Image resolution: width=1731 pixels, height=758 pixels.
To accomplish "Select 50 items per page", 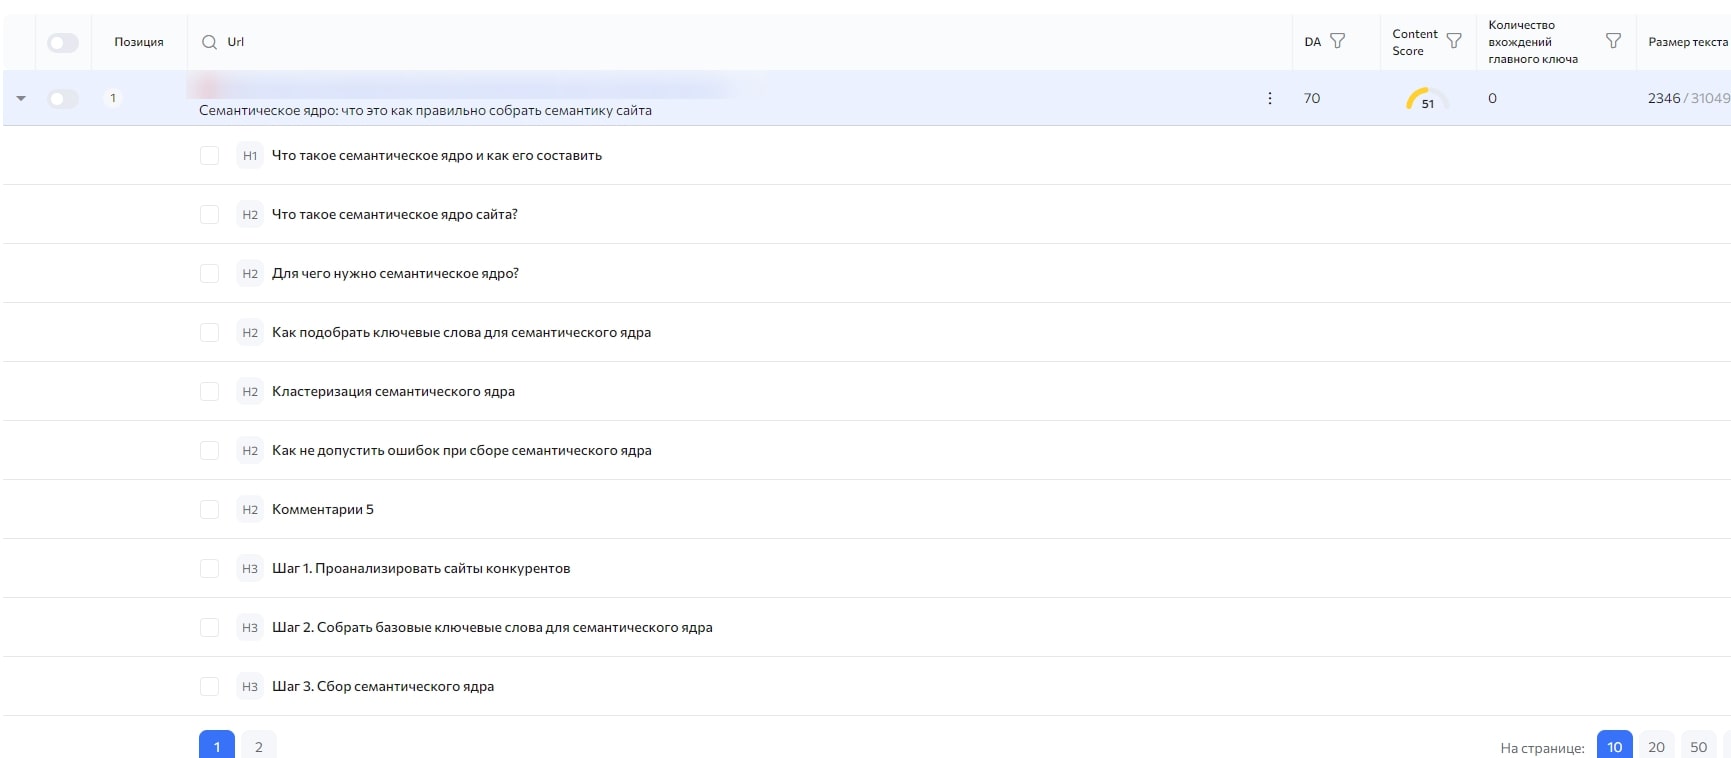I will pyautogui.click(x=1698, y=746).
